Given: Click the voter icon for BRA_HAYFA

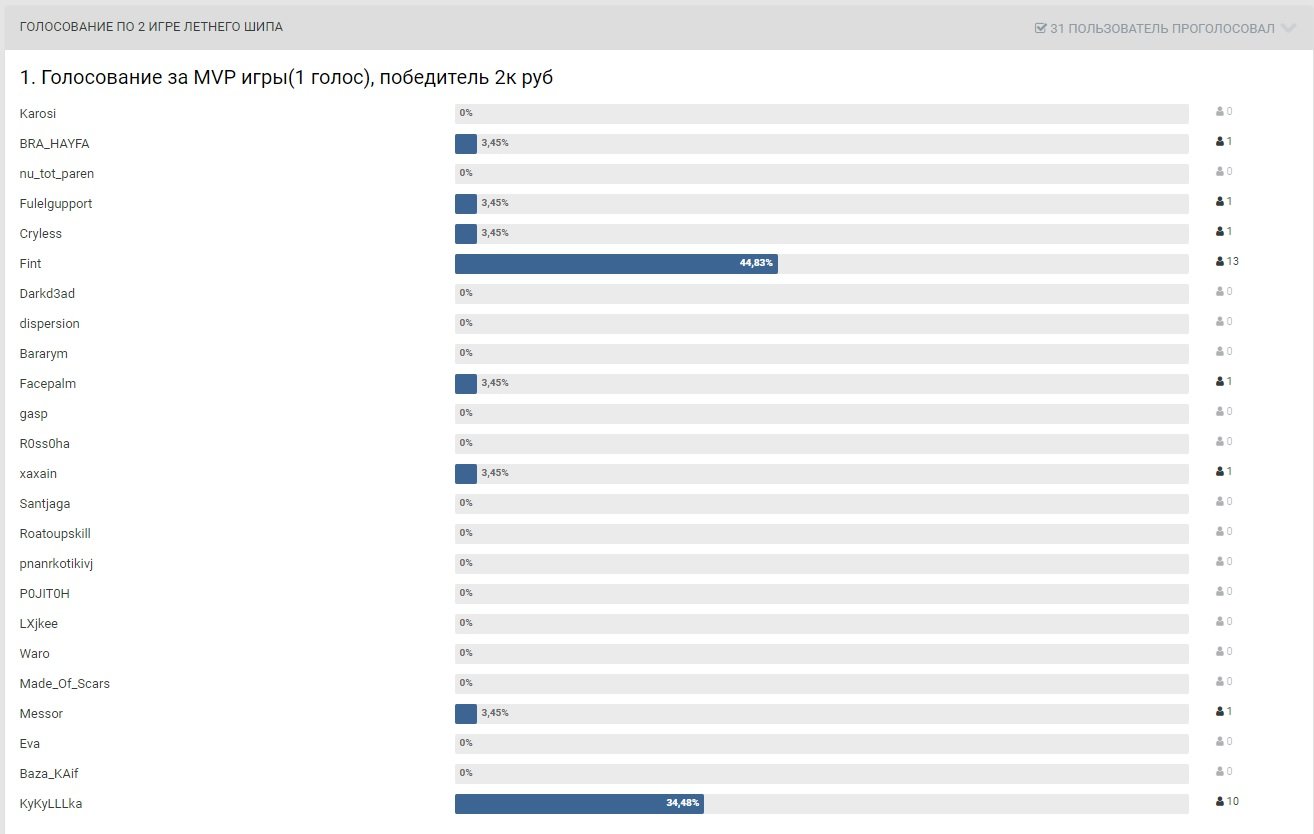Looking at the screenshot, I should 1220,142.
